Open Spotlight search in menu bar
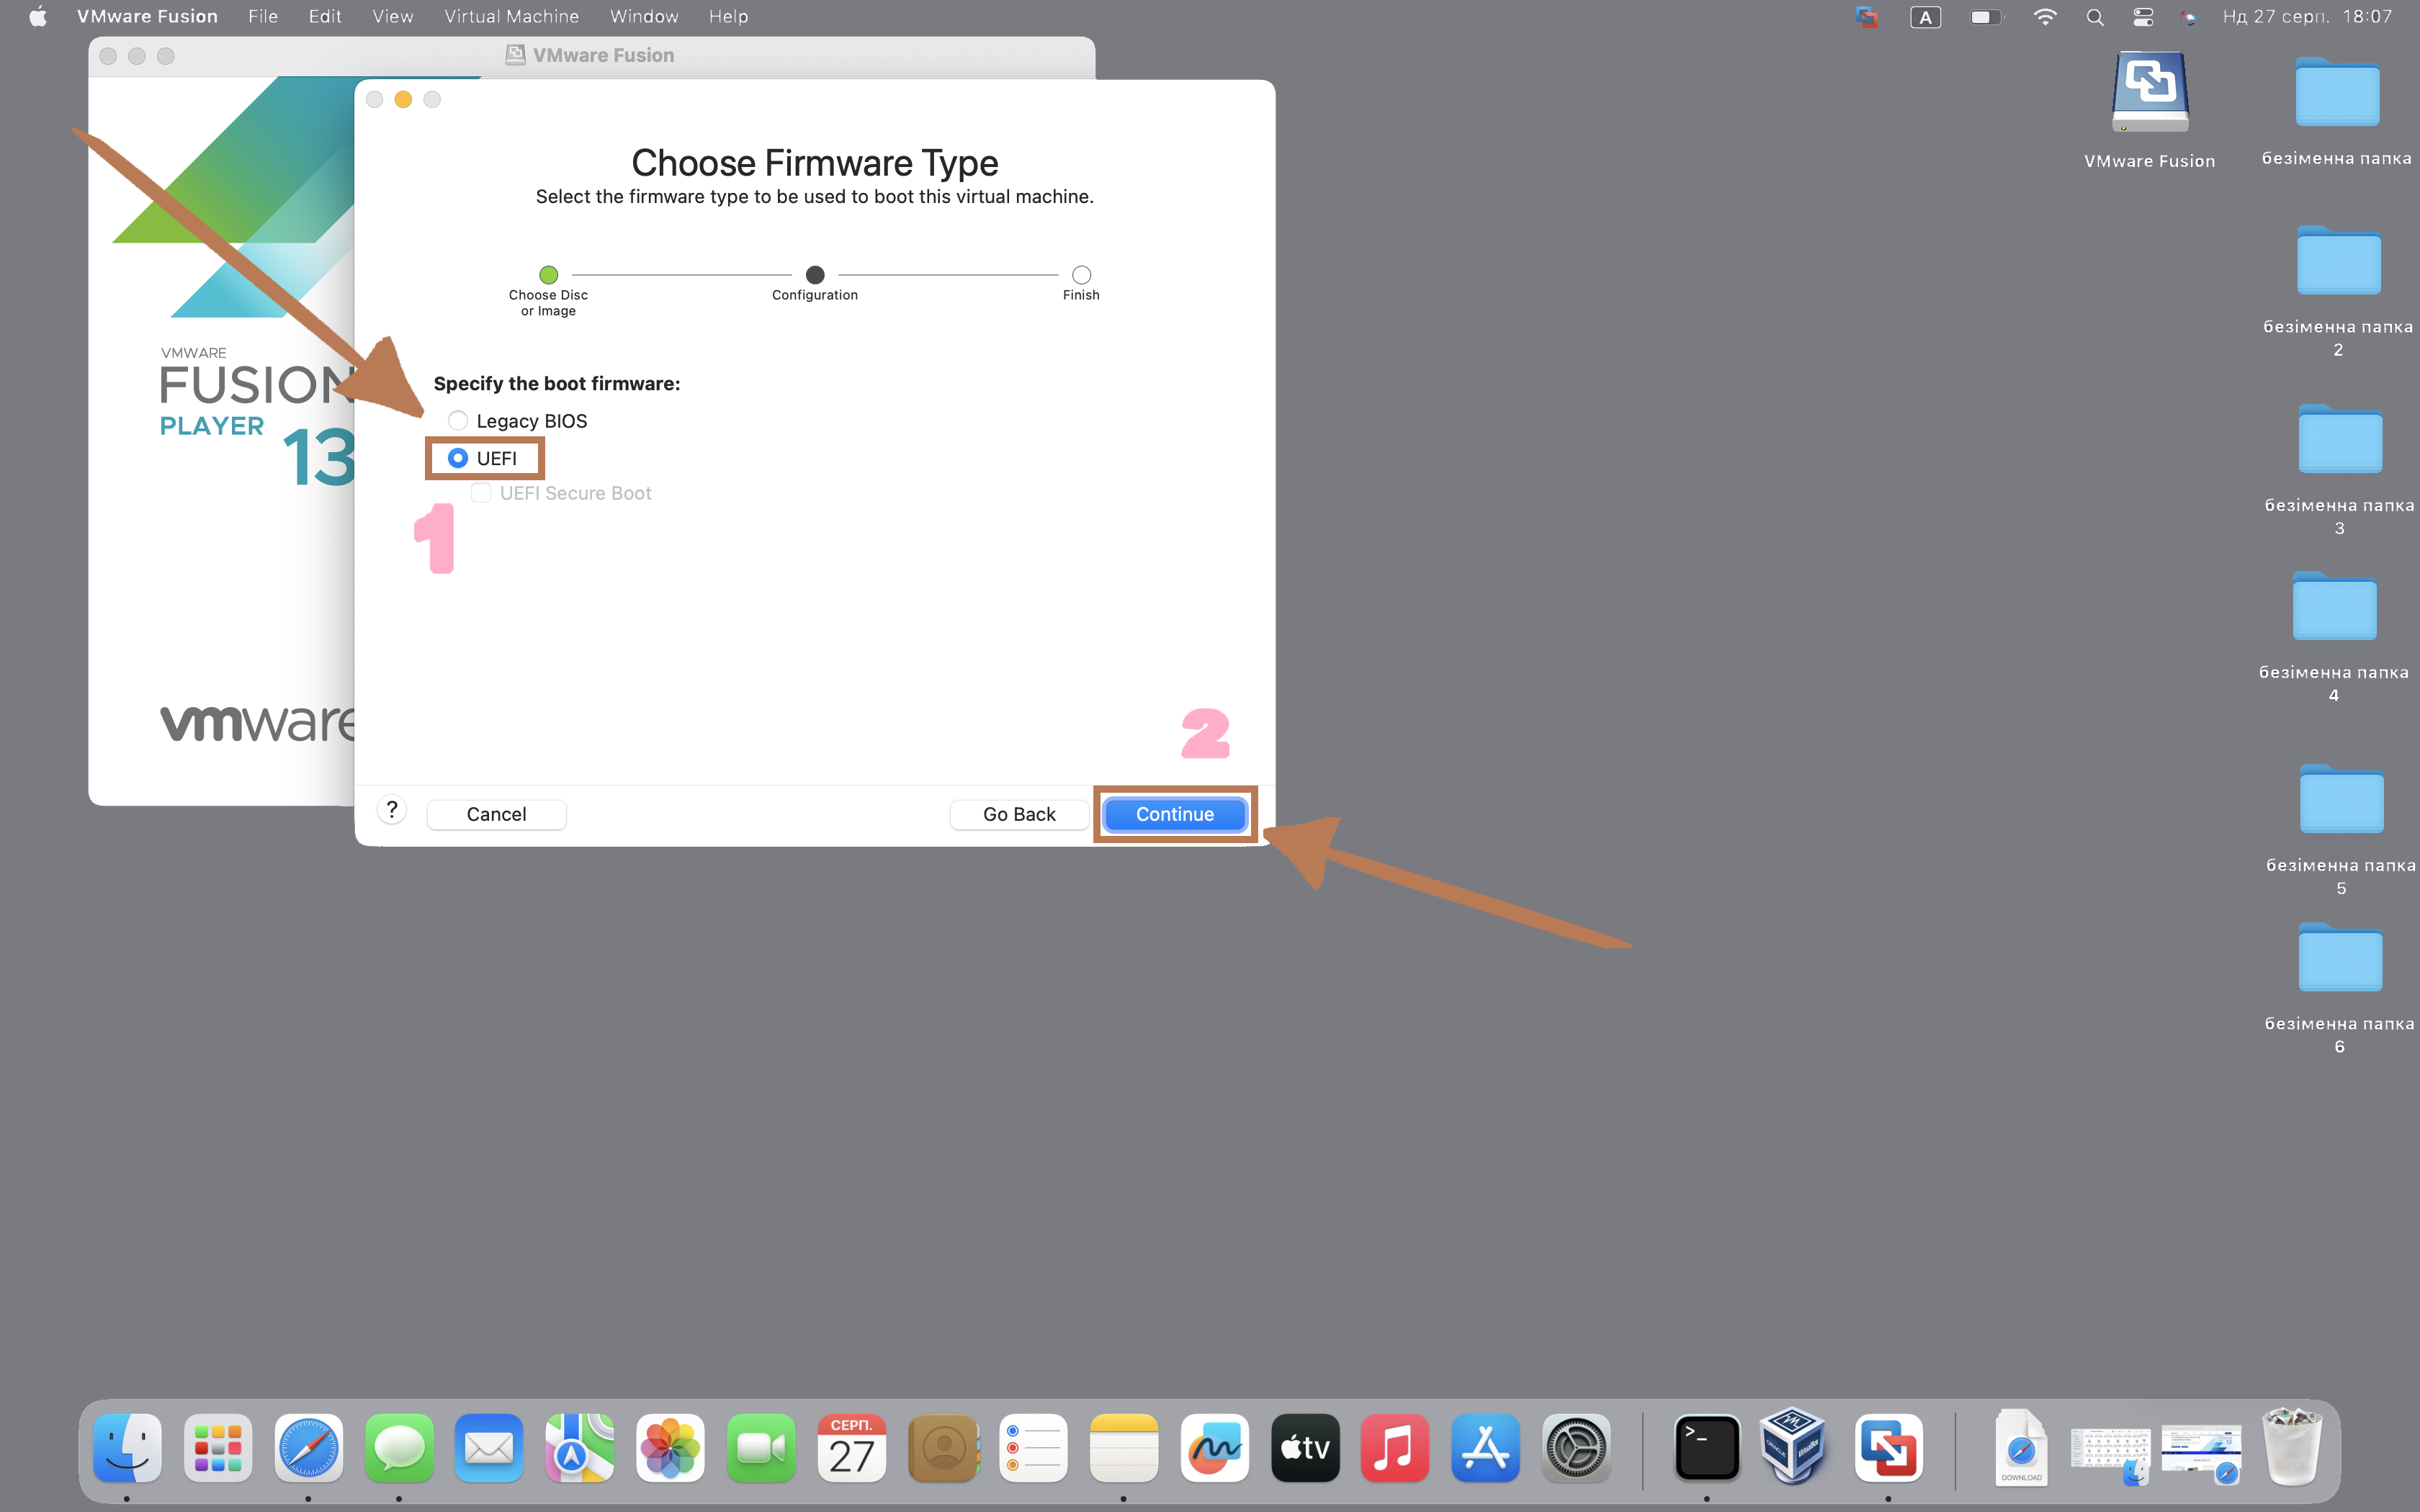2420x1512 pixels. pos(2095,16)
